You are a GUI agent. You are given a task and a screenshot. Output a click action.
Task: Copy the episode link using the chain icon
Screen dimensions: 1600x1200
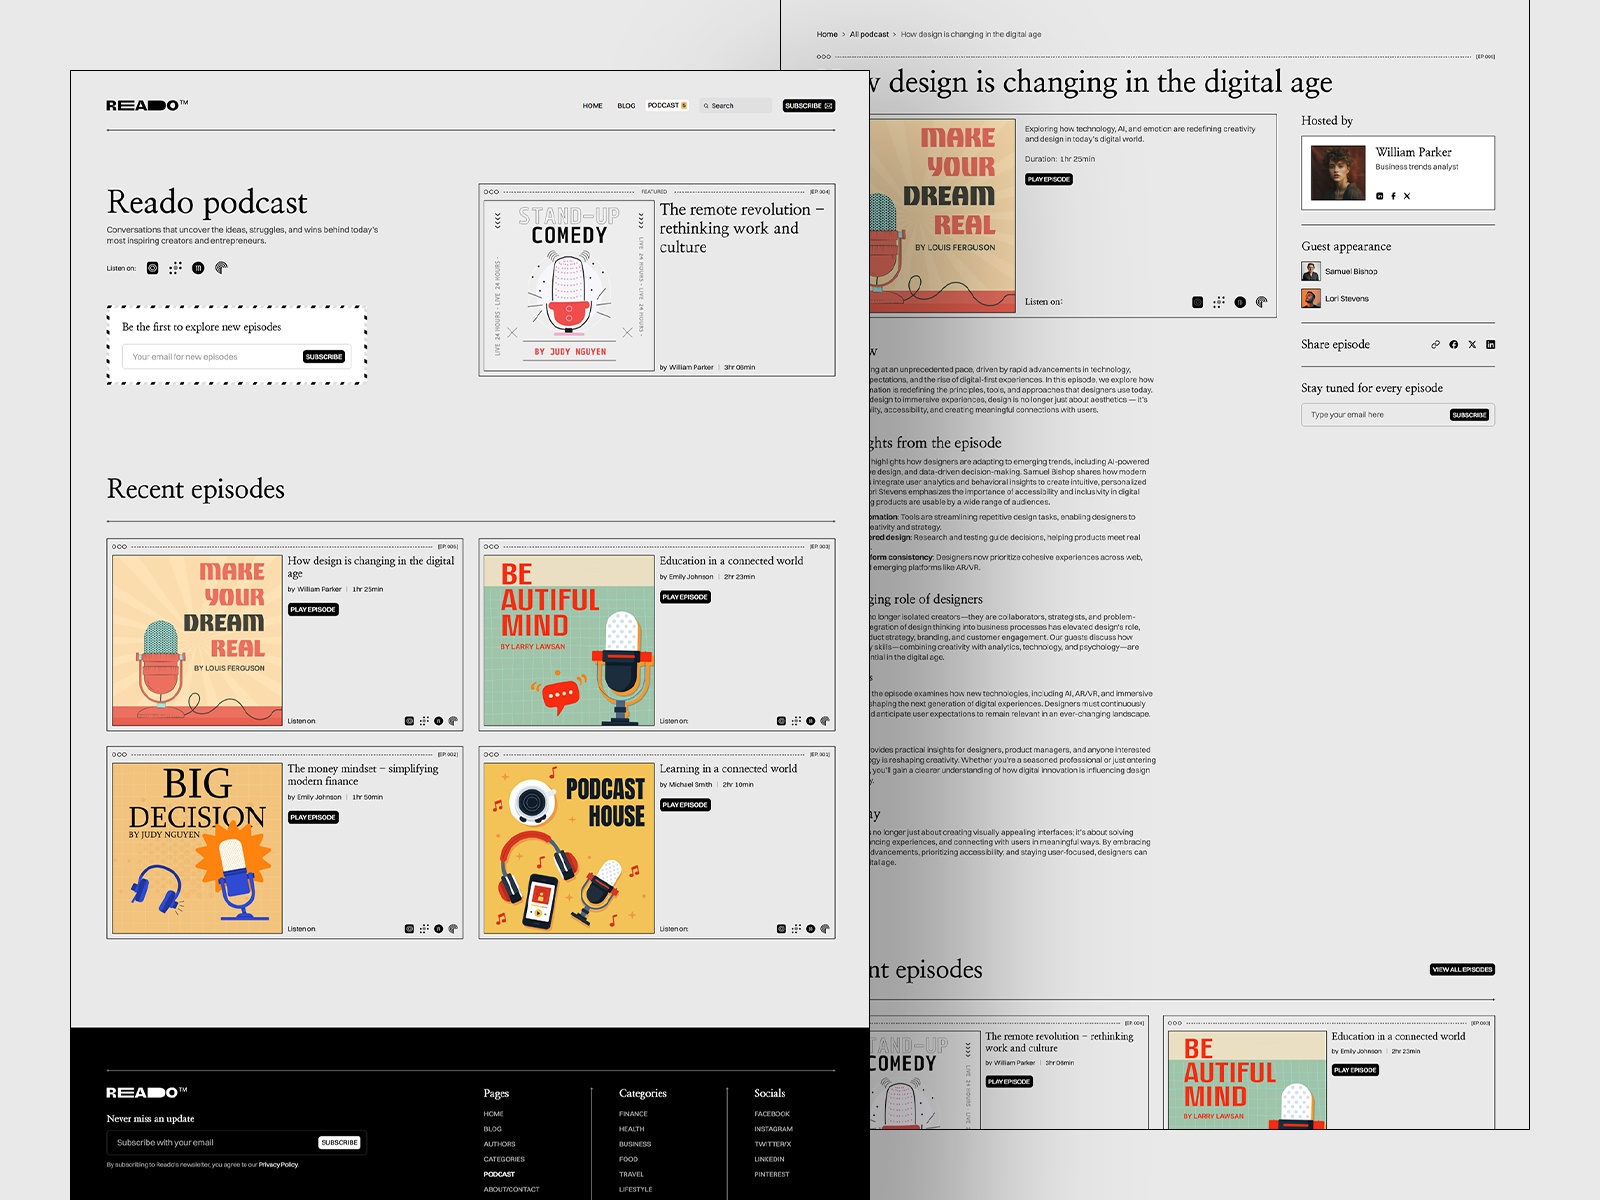click(1435, 344)
